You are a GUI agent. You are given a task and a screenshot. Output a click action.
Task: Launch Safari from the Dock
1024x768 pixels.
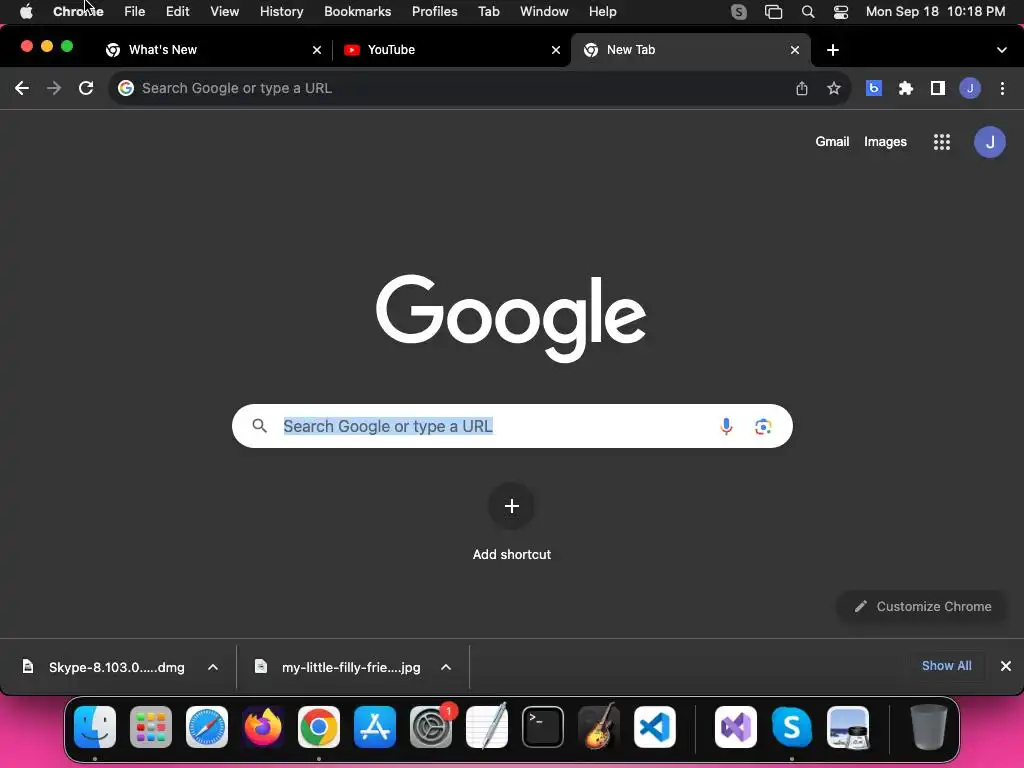pos(207,727)
